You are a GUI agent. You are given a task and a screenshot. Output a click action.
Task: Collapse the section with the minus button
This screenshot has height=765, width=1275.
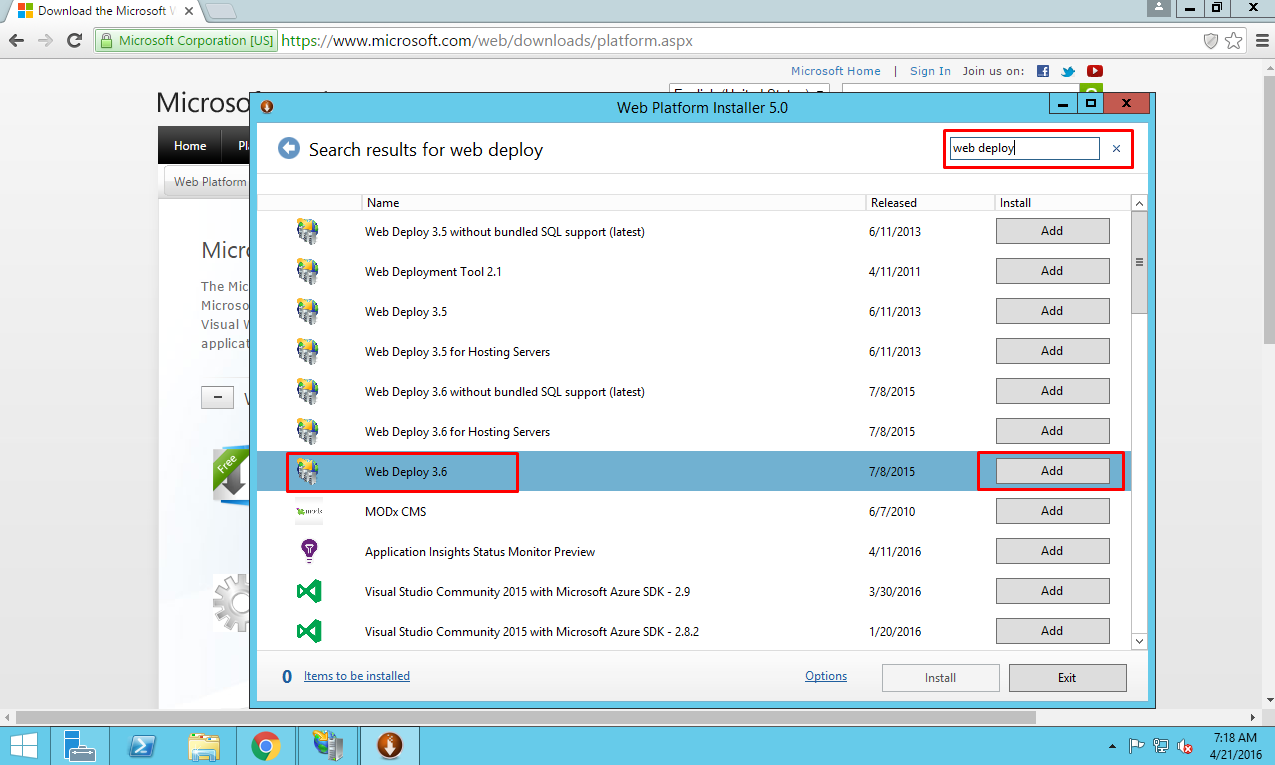(x=217, y=397)
